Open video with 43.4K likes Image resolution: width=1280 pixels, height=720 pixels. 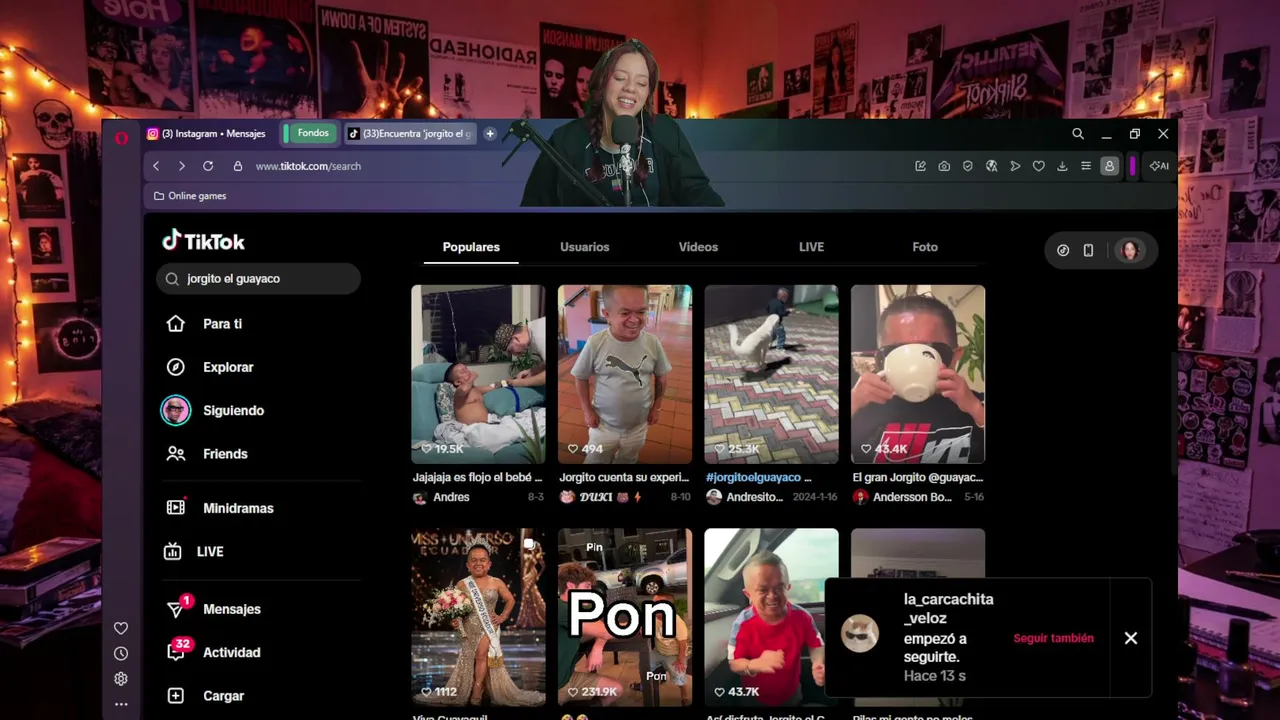918,374
